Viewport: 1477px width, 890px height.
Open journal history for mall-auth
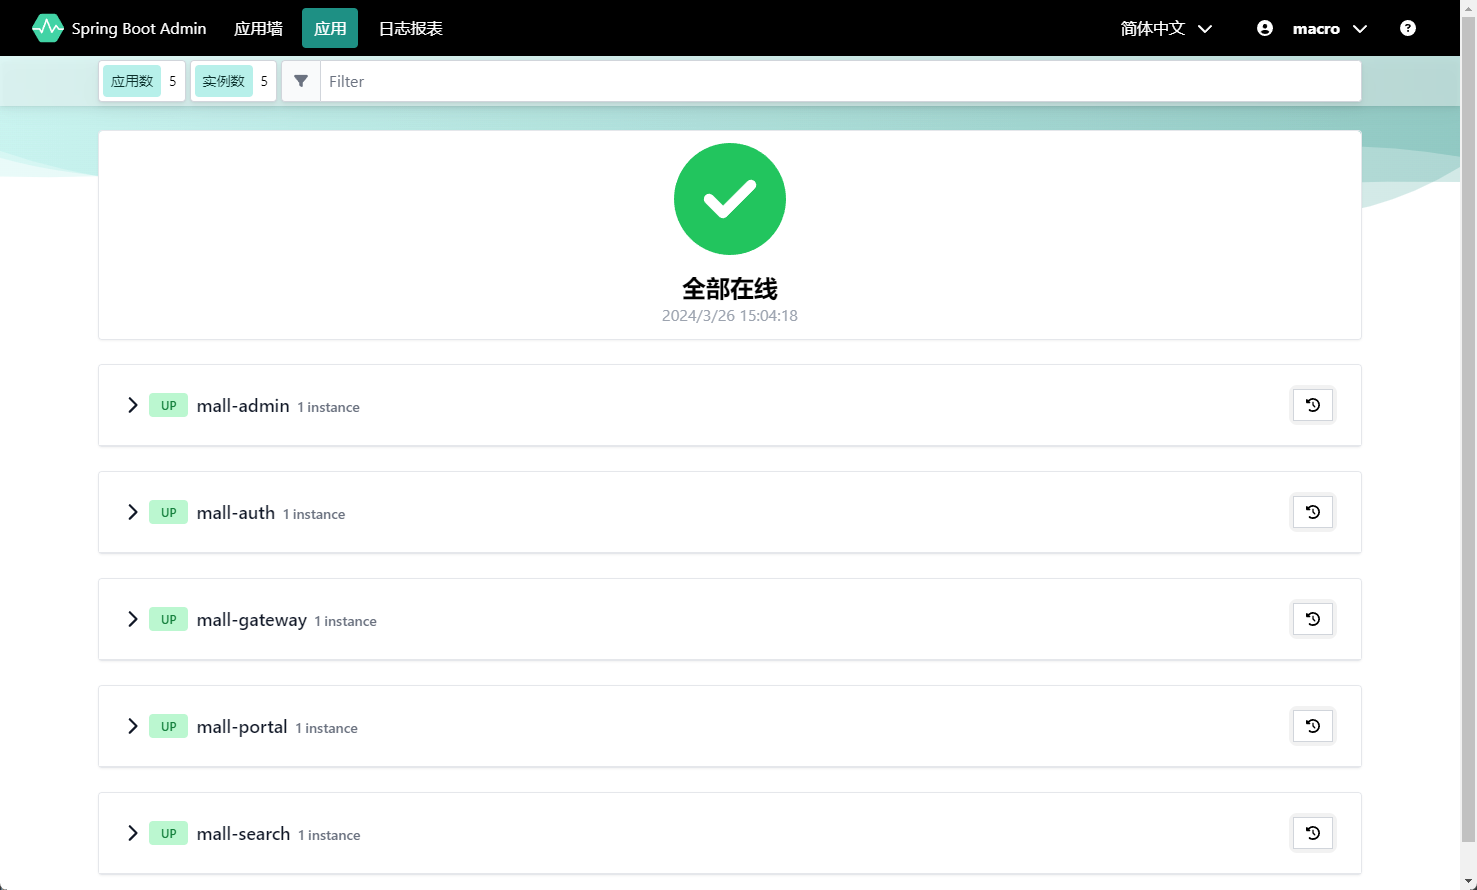(1313, 512)
